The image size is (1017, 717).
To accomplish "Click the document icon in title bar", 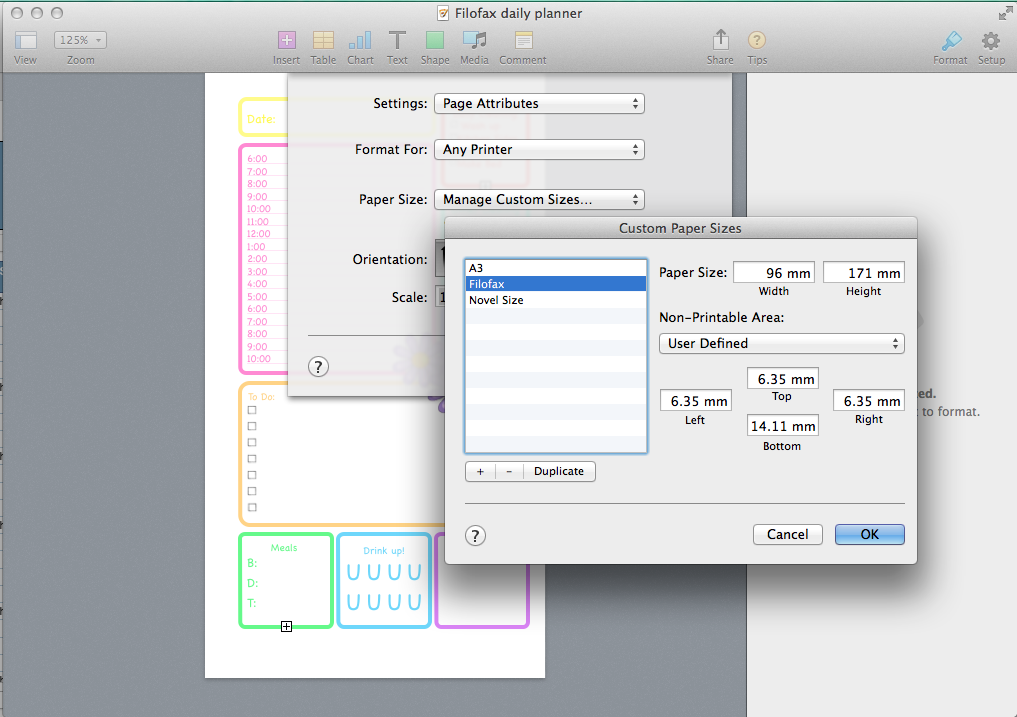I will pyautogui.click(x=443, y=13).
